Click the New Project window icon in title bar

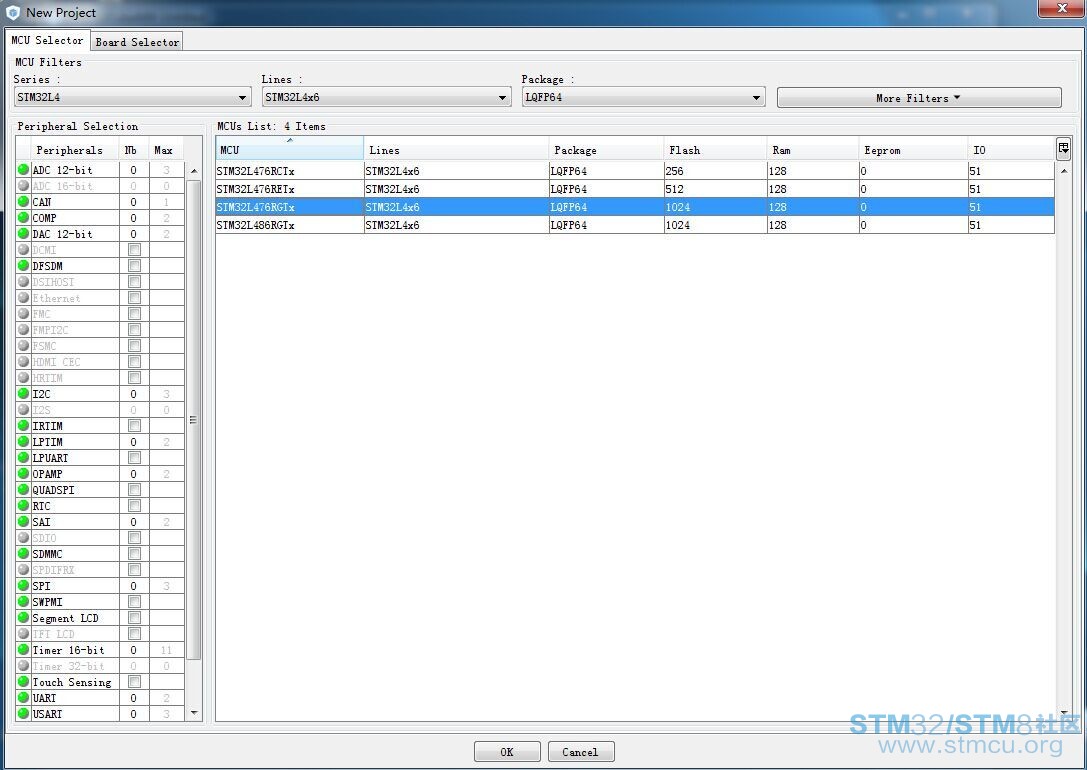[x=12, y=12]
